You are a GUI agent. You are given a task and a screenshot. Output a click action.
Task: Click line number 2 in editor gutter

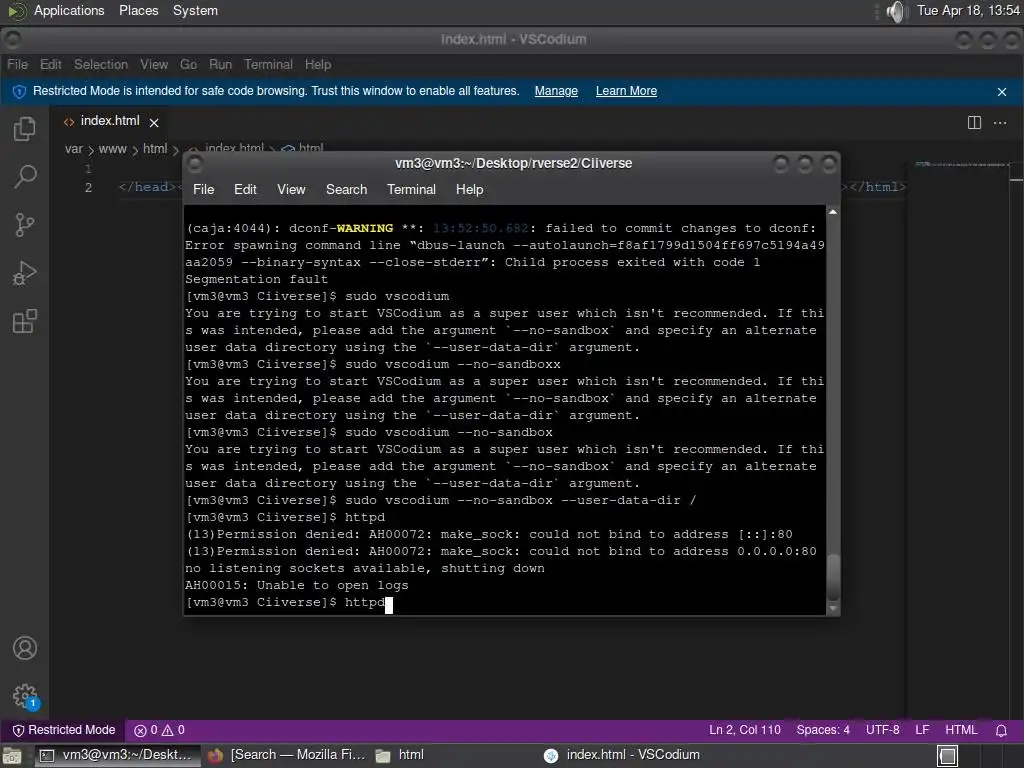[x=88, y=188]
